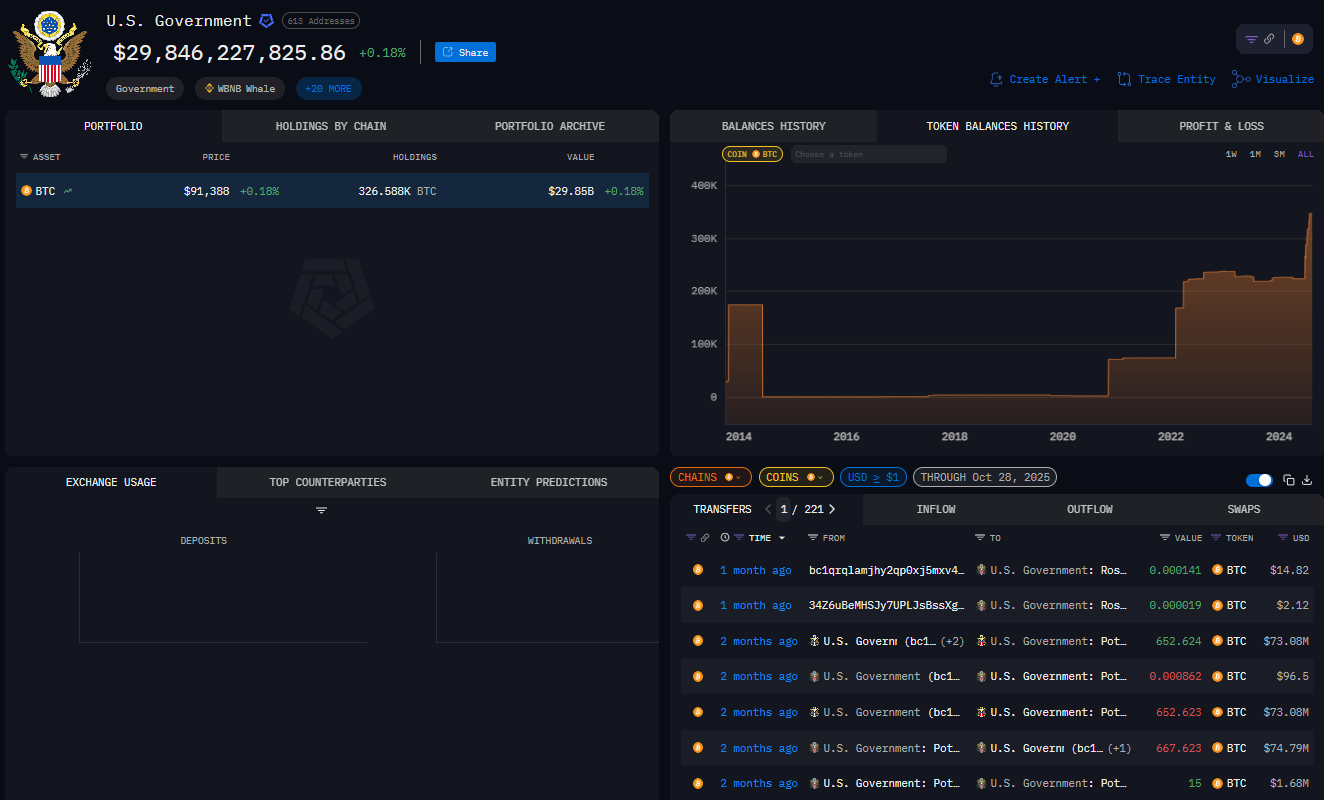Click the Bitcoin chain icon in top-right filter box
The height and width of the screenshot is (800, 1324).
[1298, 39]
